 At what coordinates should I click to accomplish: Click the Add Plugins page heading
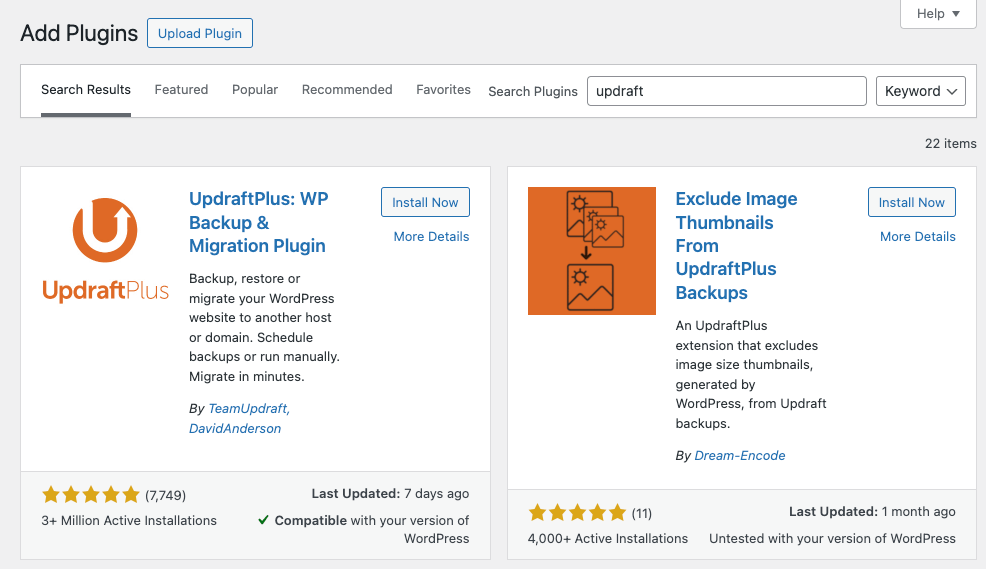point(79,33)
